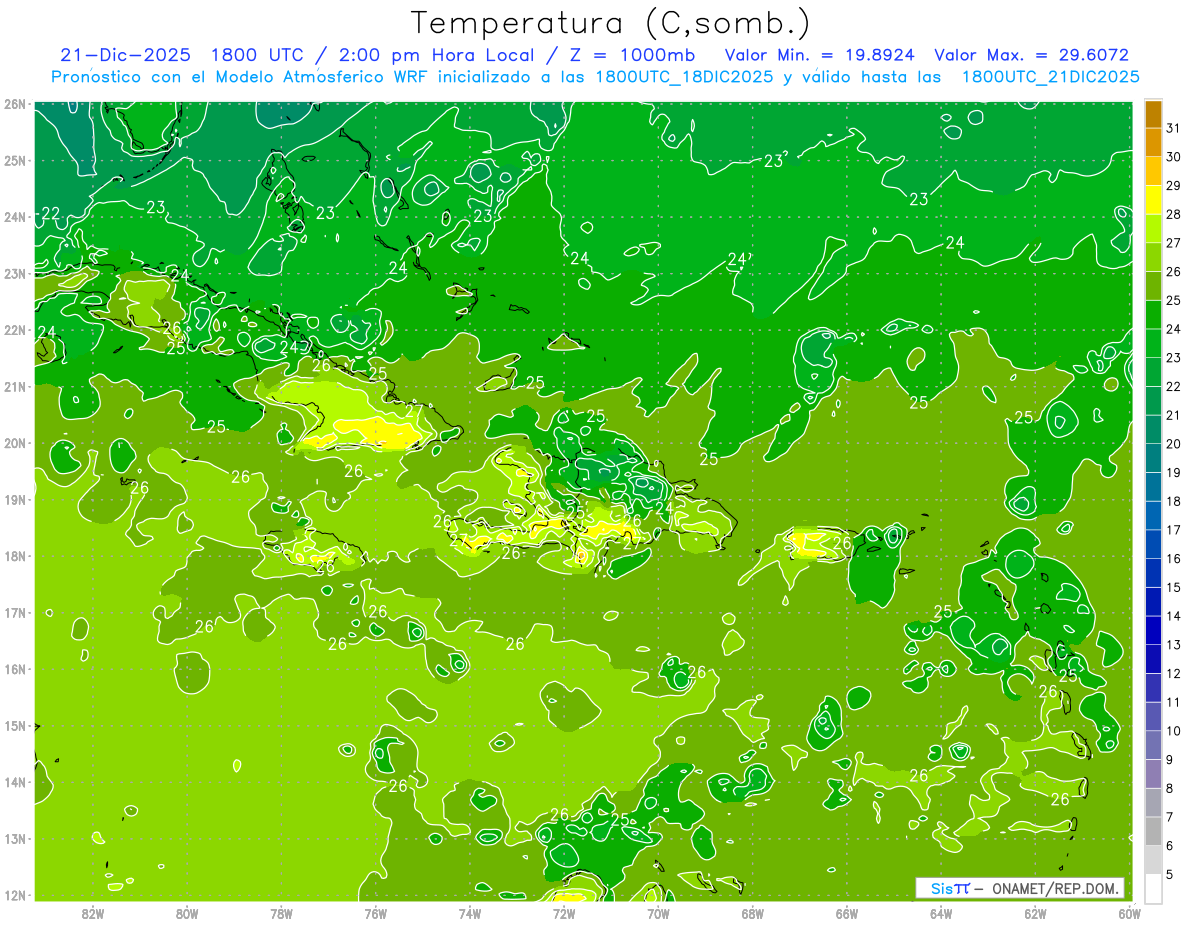This screenshot has width=1200, height=927.
Task: Click the '13N' latitude axis label
Action: (x=15, y=838)
